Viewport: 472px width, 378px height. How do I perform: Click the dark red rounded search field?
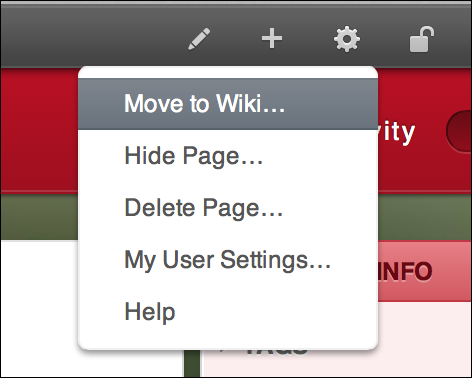coord(459,131)
